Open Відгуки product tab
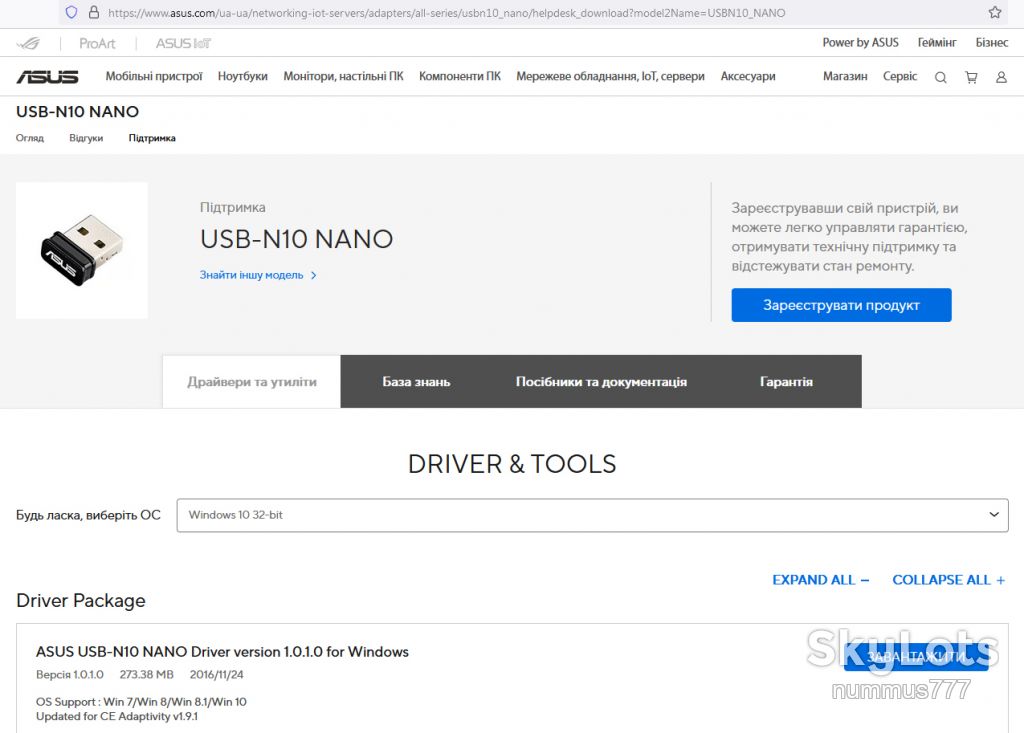 (86, 138)
